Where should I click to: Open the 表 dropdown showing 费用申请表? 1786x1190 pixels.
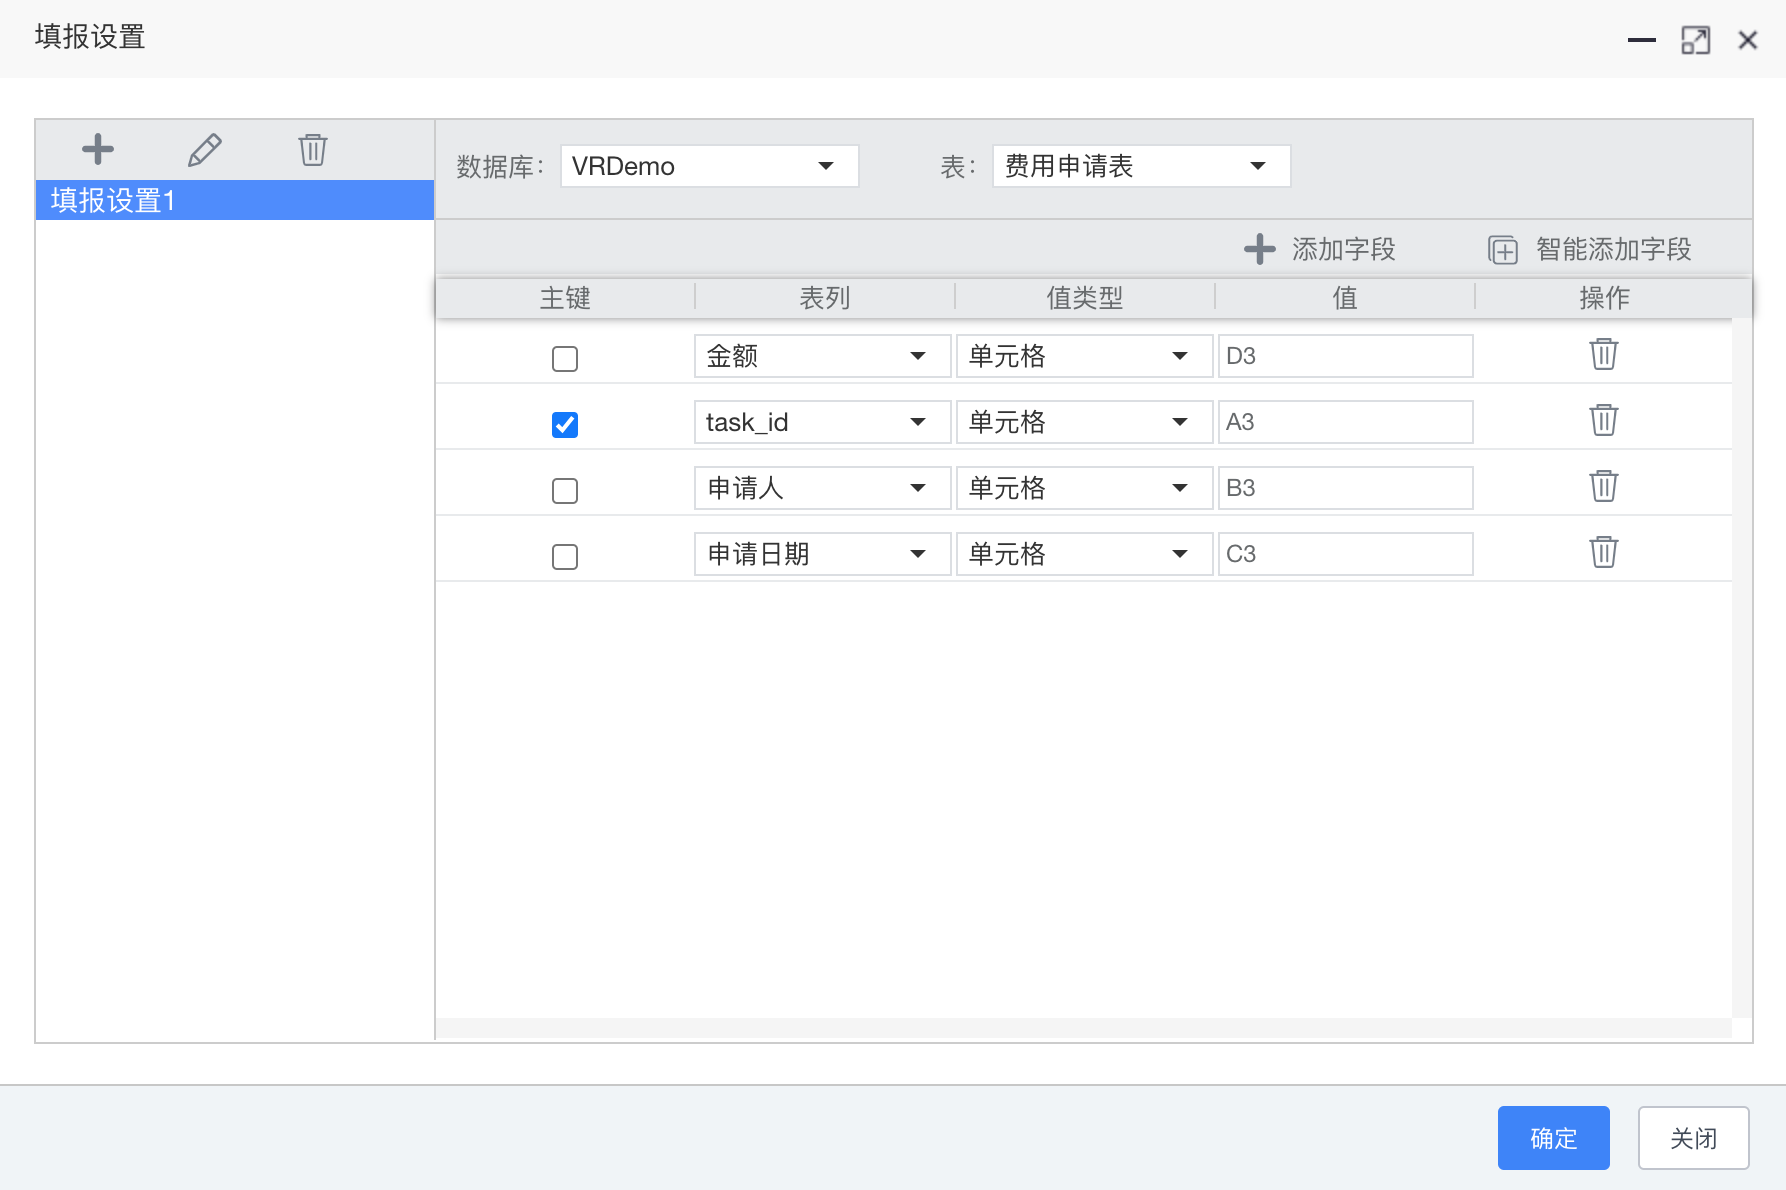[1141, 166]
